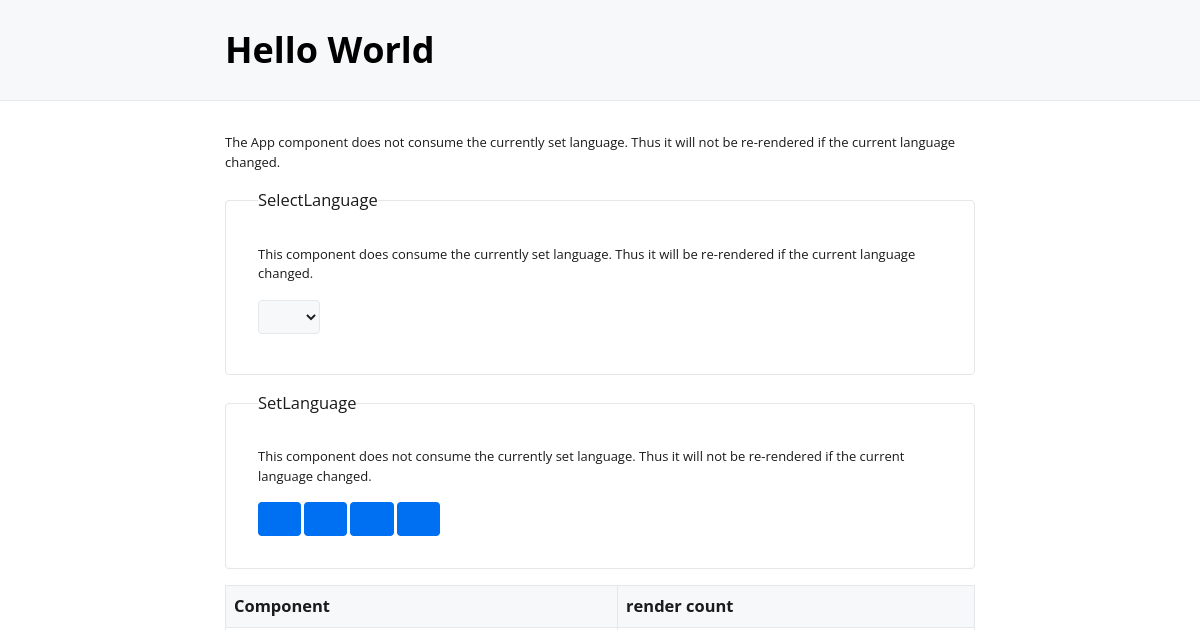Click the description text inside SelectLanguage

pyautogui.click(x=586, y=263)
